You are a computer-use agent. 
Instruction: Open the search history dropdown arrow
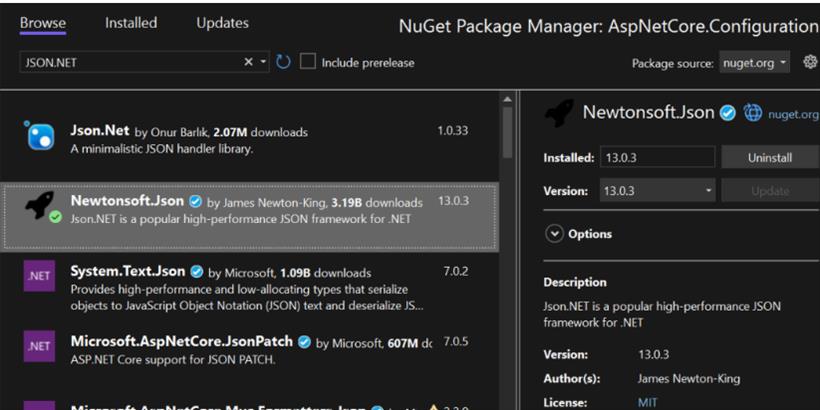click(x=263, y=62)
